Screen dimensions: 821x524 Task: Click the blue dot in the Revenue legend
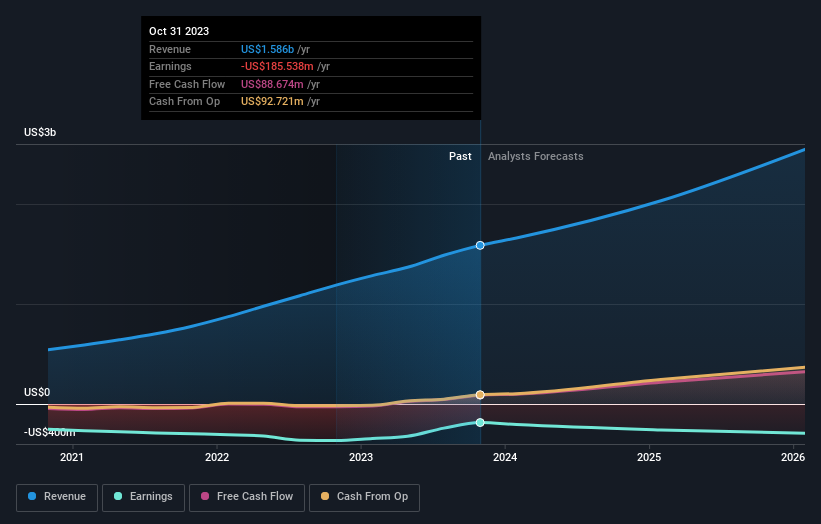pos(33,497)
